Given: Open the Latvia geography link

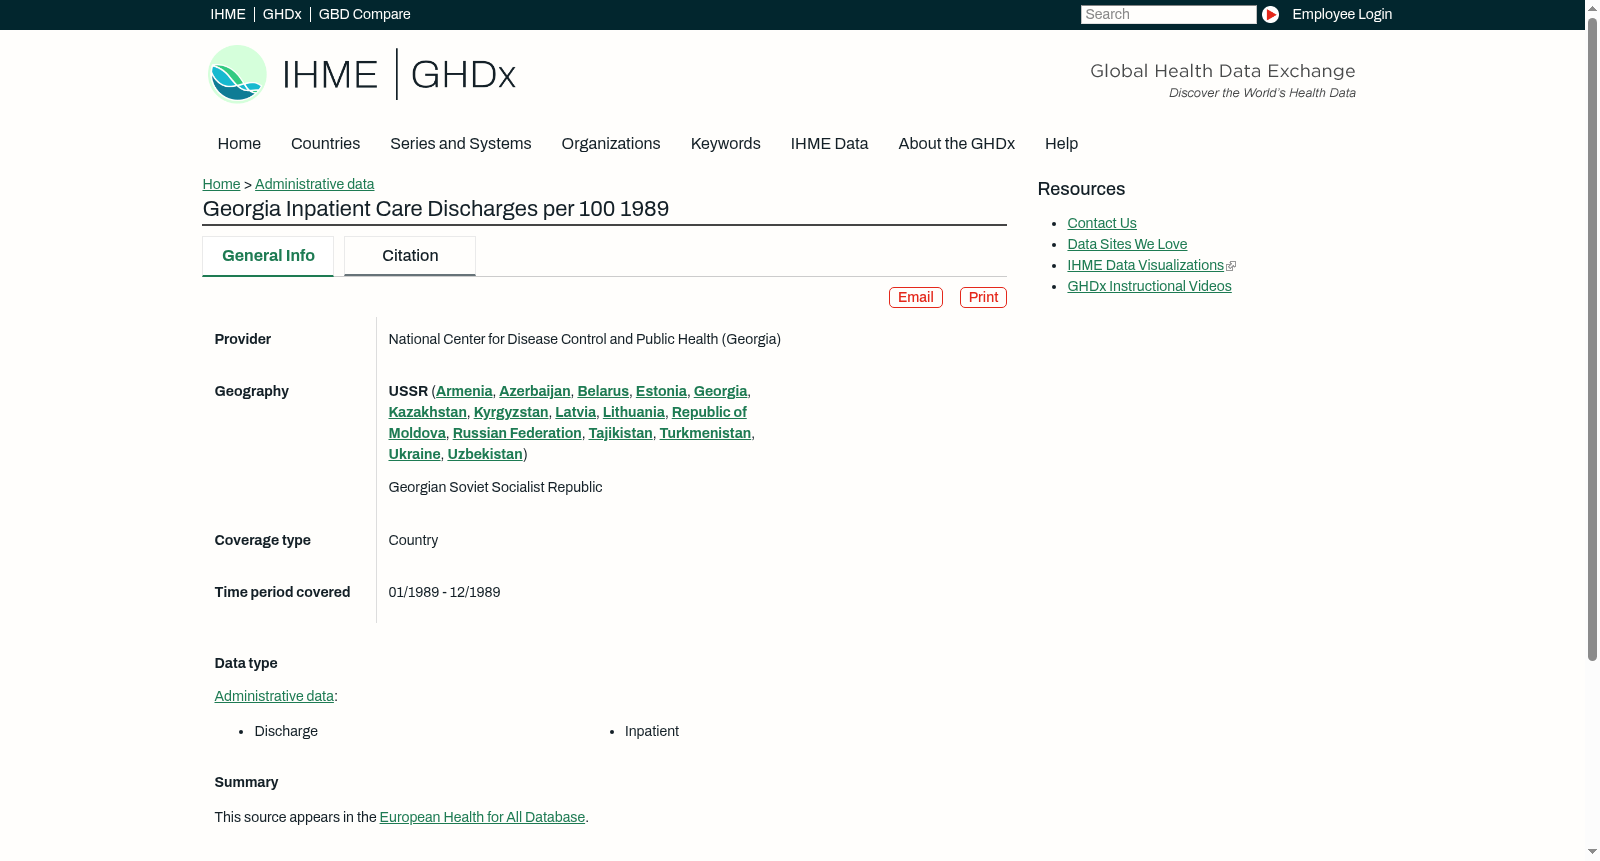Looking at the screenshot, I should [x=576, y=413].
